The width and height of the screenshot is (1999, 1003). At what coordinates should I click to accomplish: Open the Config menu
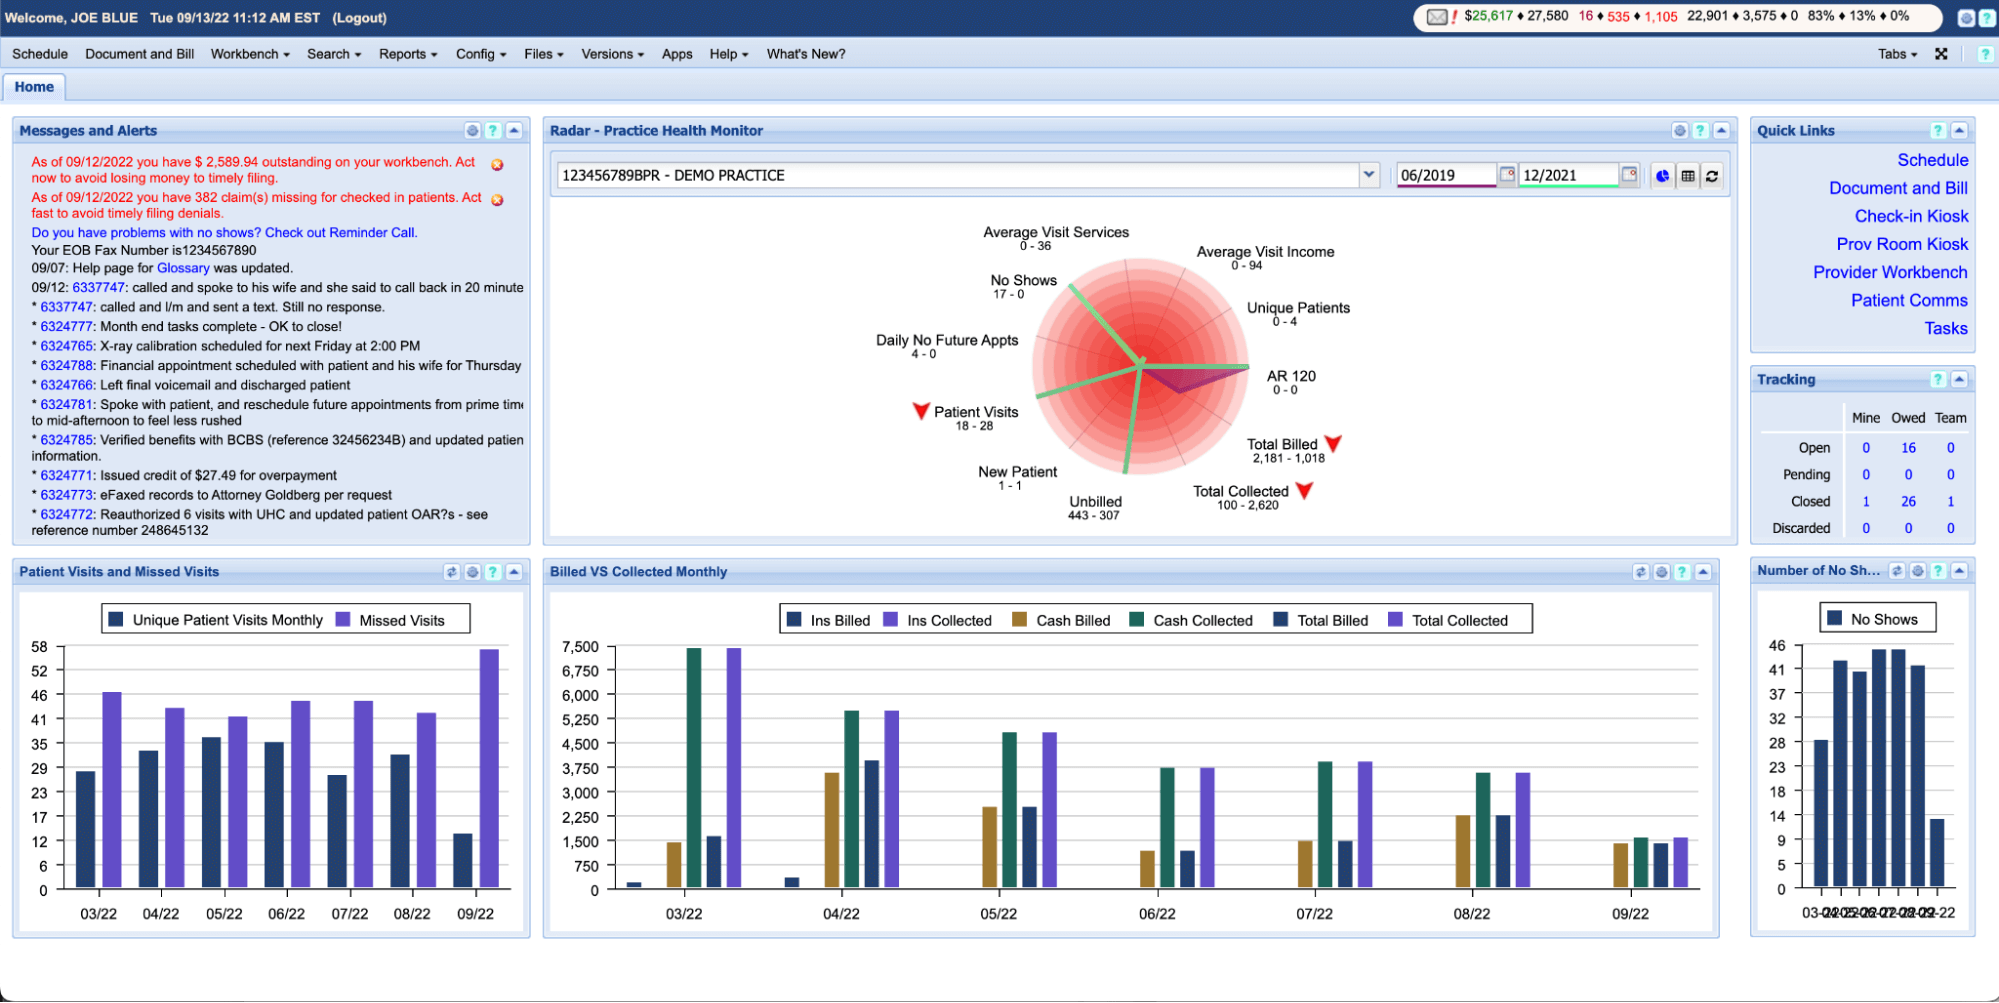[x=481, y=54]
